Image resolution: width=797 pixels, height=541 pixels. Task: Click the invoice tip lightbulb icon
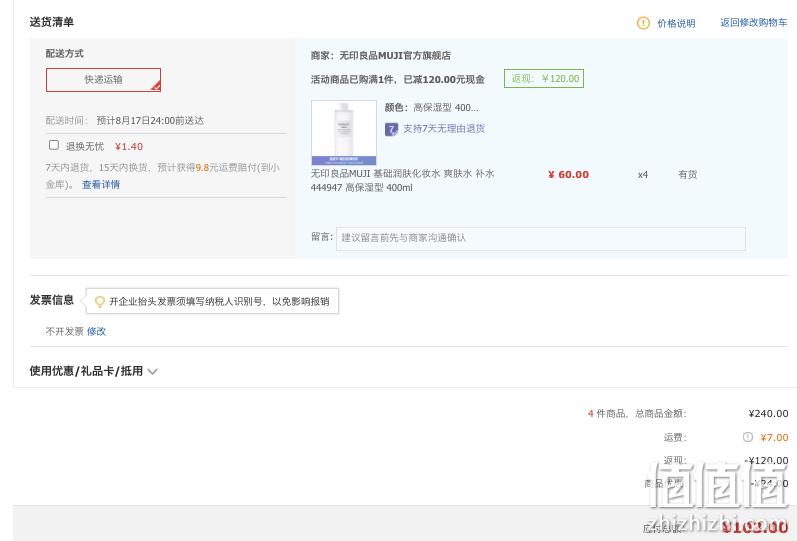[x=100, y=302]
